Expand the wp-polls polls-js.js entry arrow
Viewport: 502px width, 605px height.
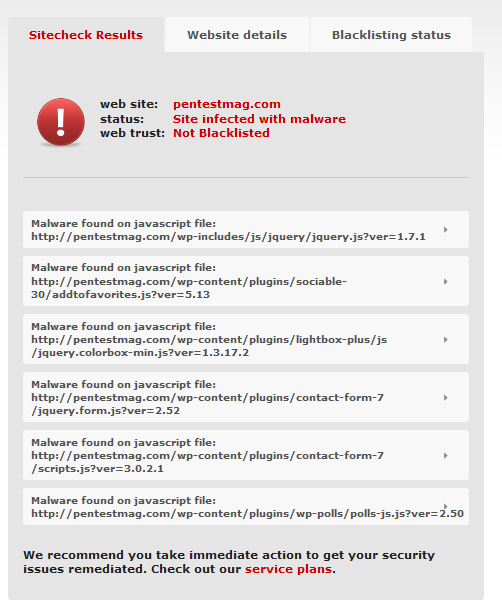[x=446, y=505]
